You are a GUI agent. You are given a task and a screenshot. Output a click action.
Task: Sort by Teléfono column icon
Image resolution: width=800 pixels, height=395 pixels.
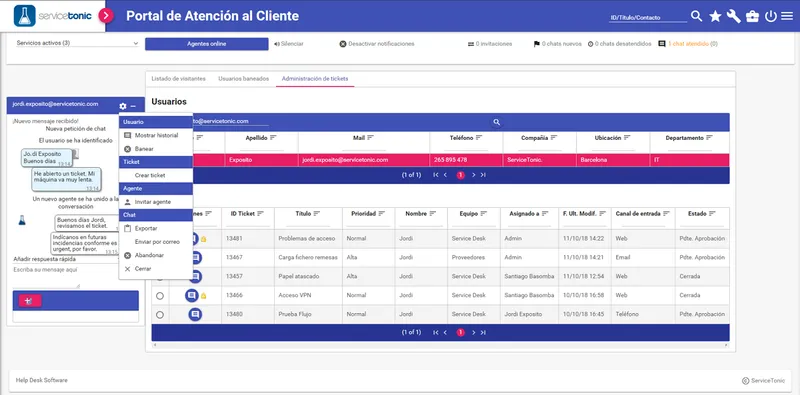click(x=480, y=138)
